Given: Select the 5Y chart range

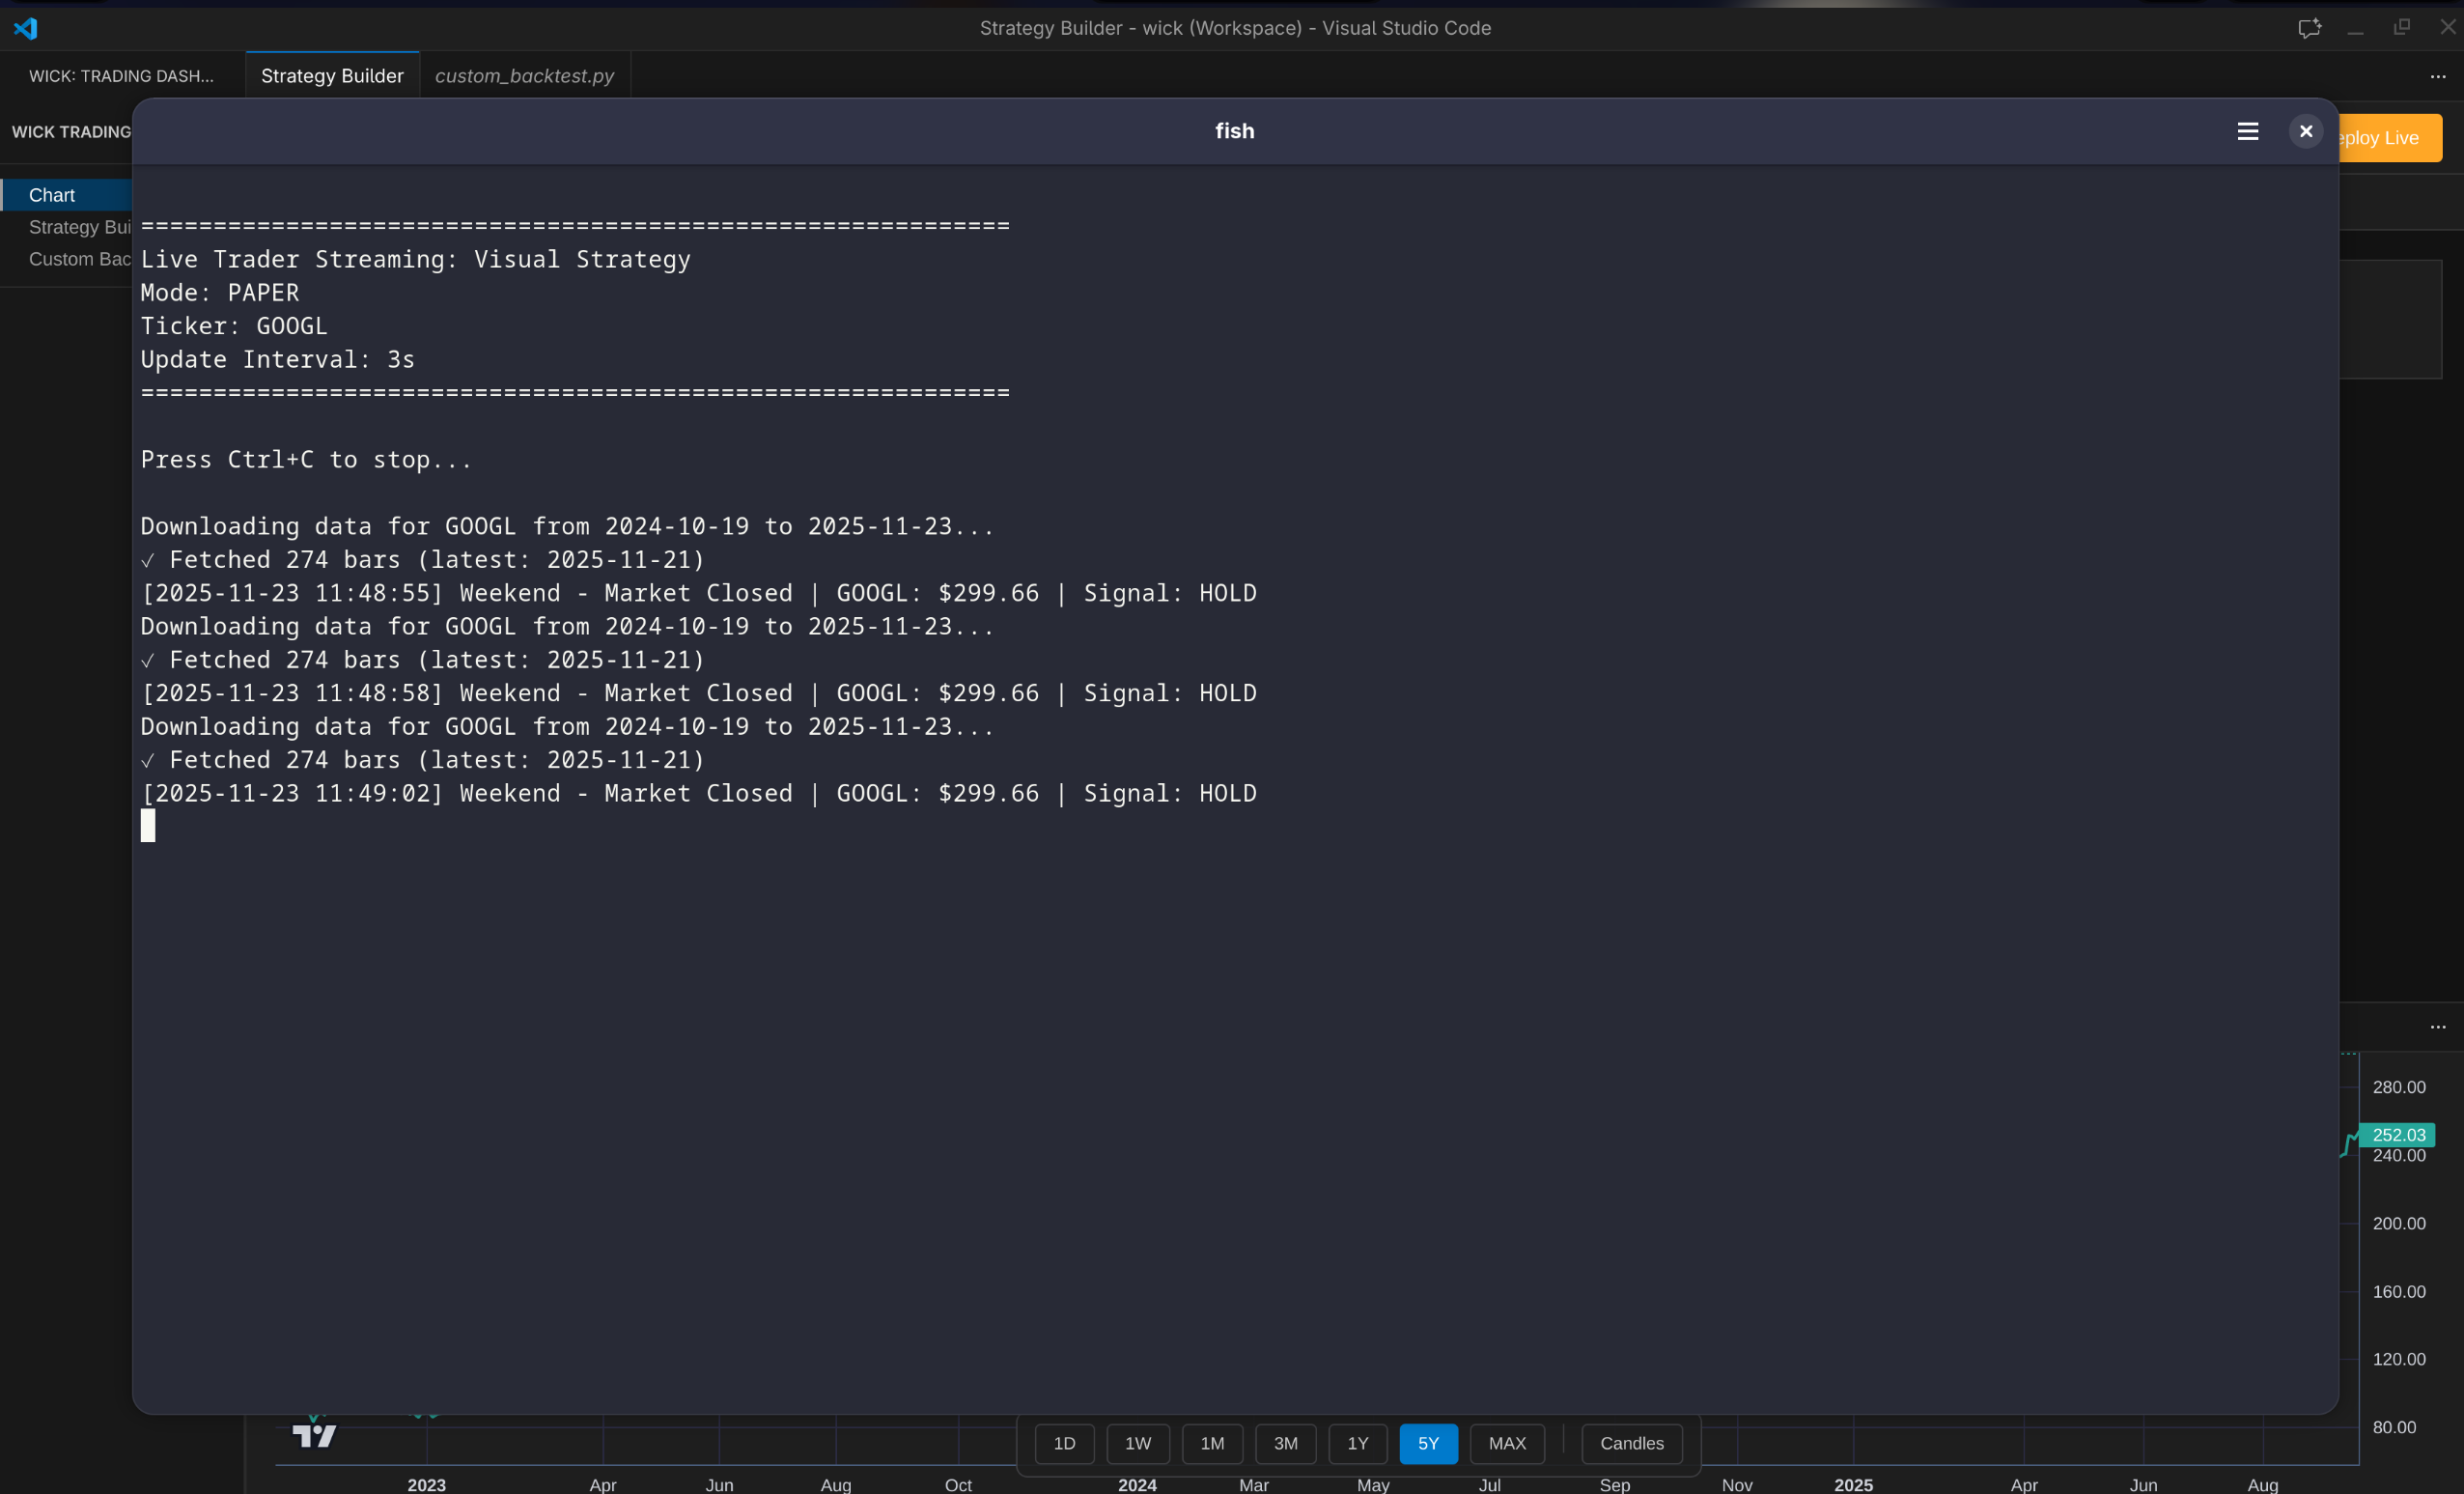Looking at the screenshot, I should [x=1428, y=1443].
